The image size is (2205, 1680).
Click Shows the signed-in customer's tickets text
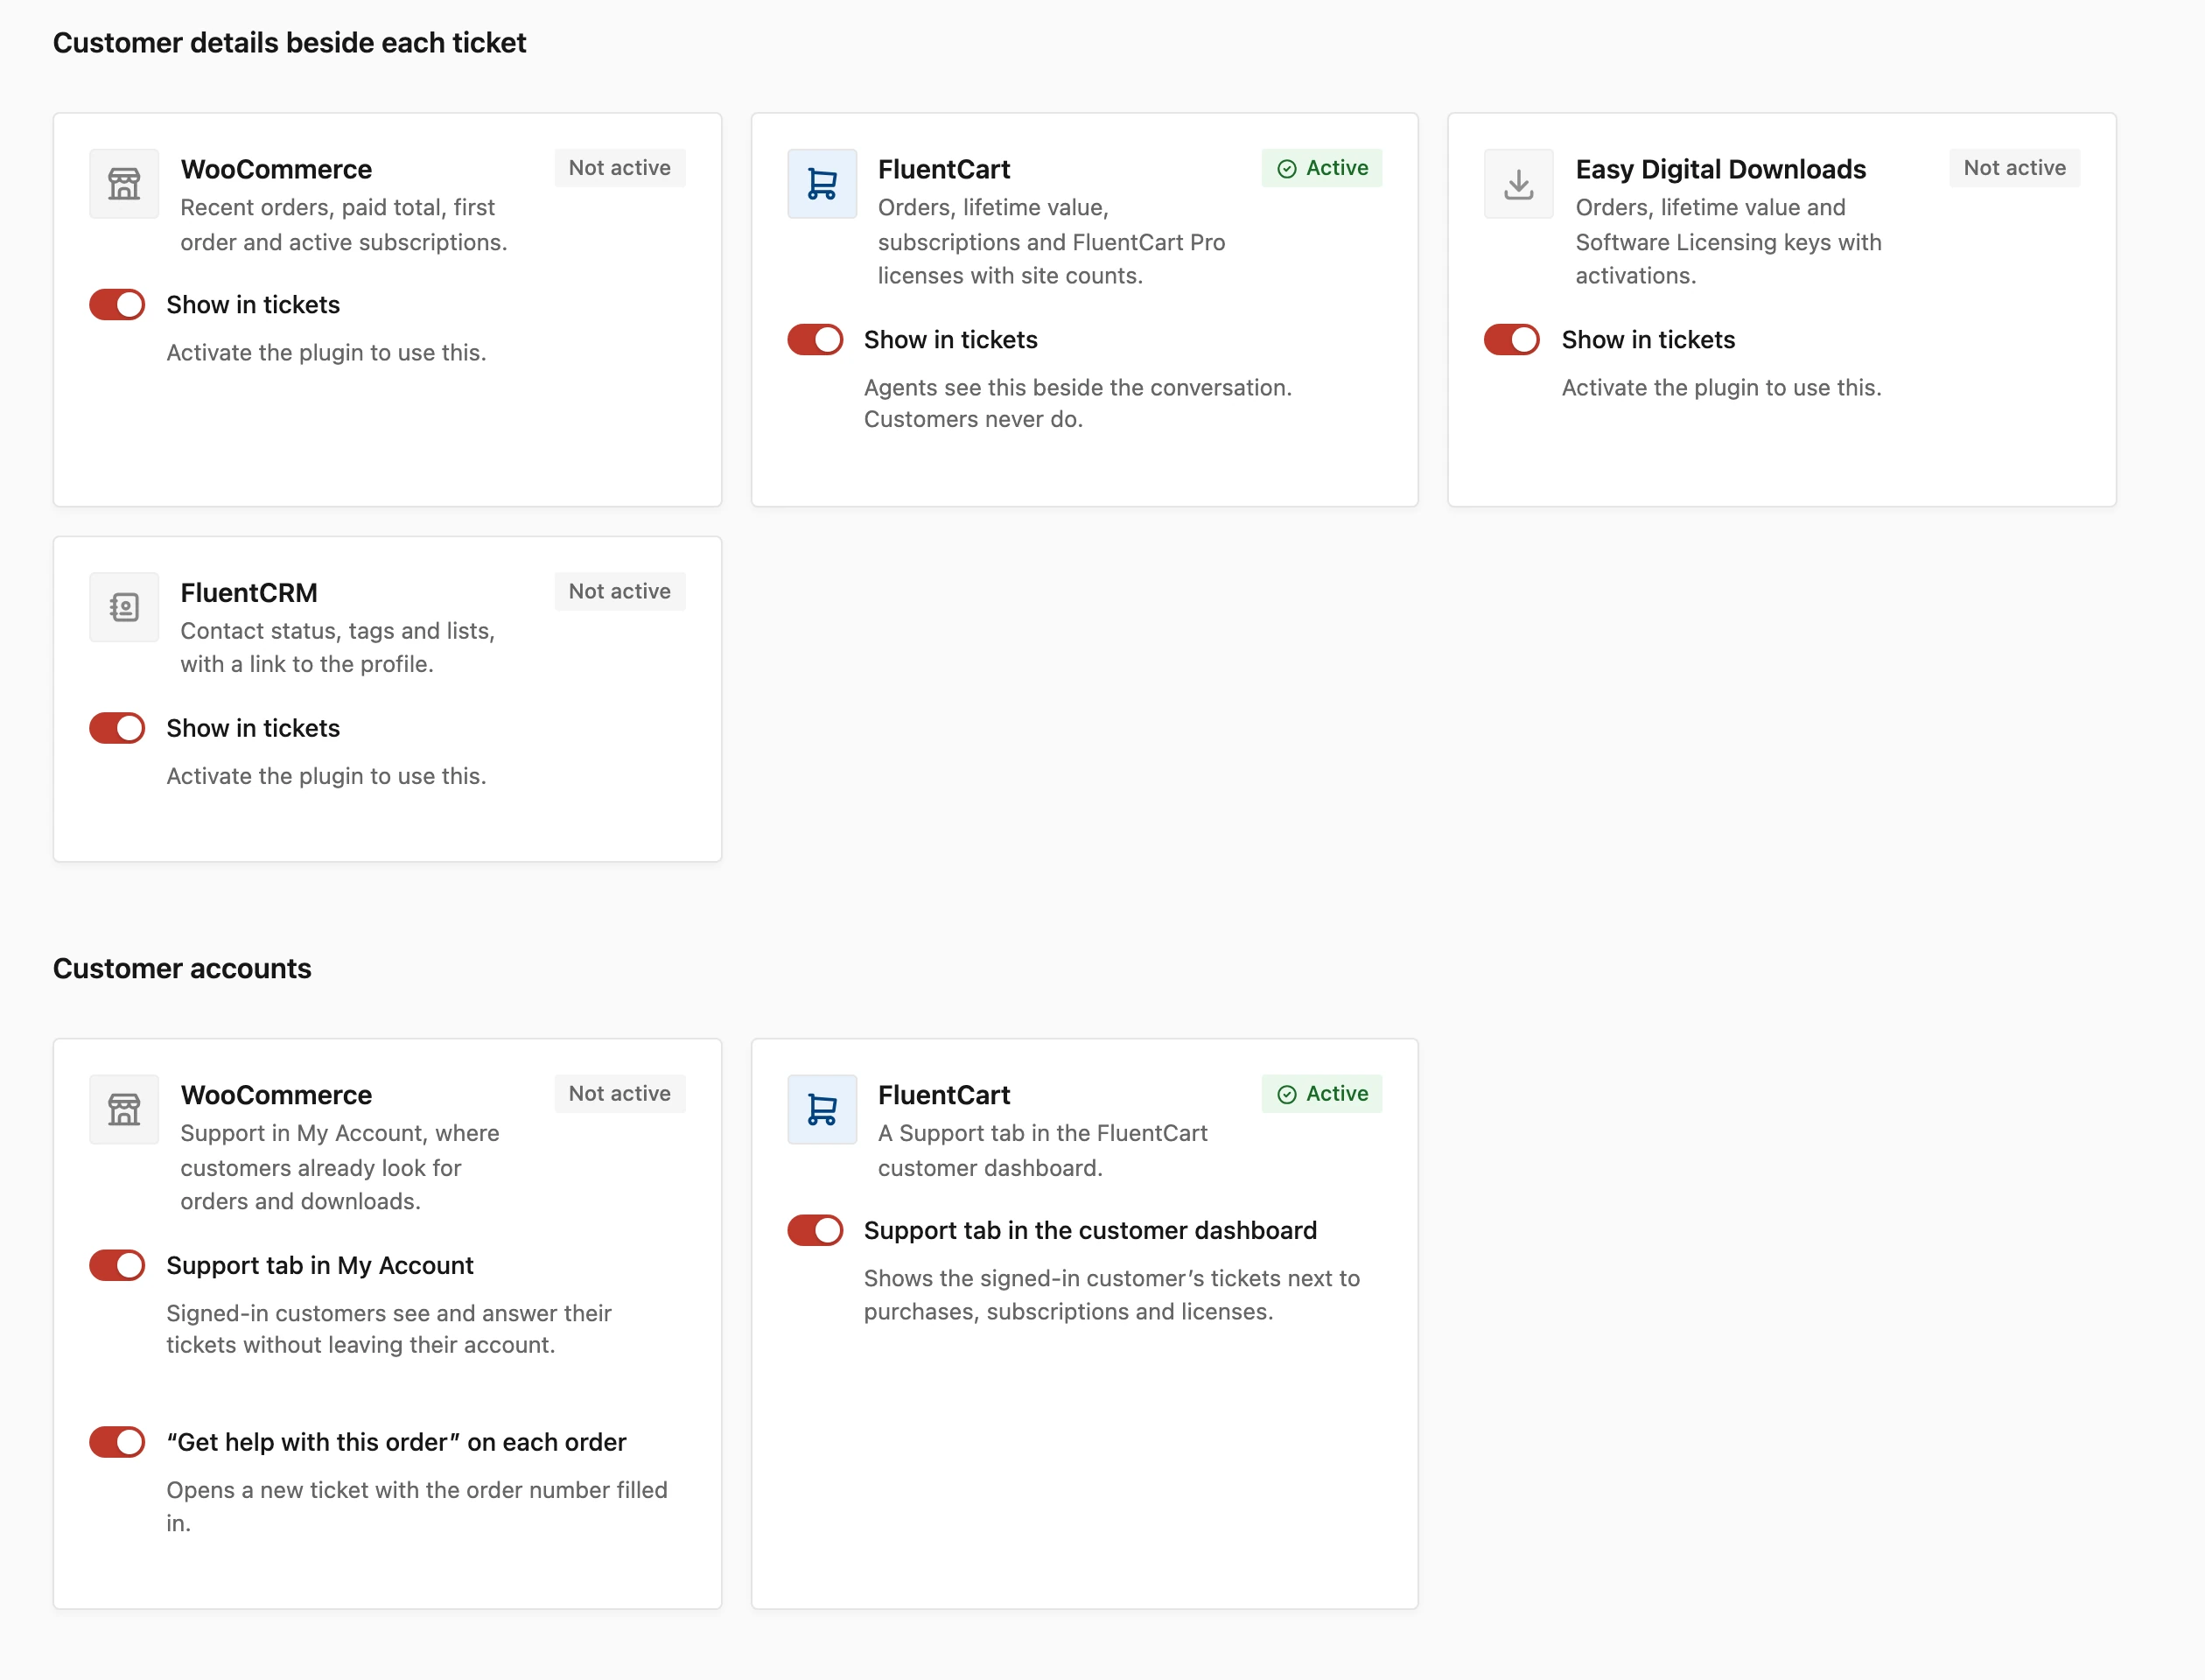(1112, 1295)
